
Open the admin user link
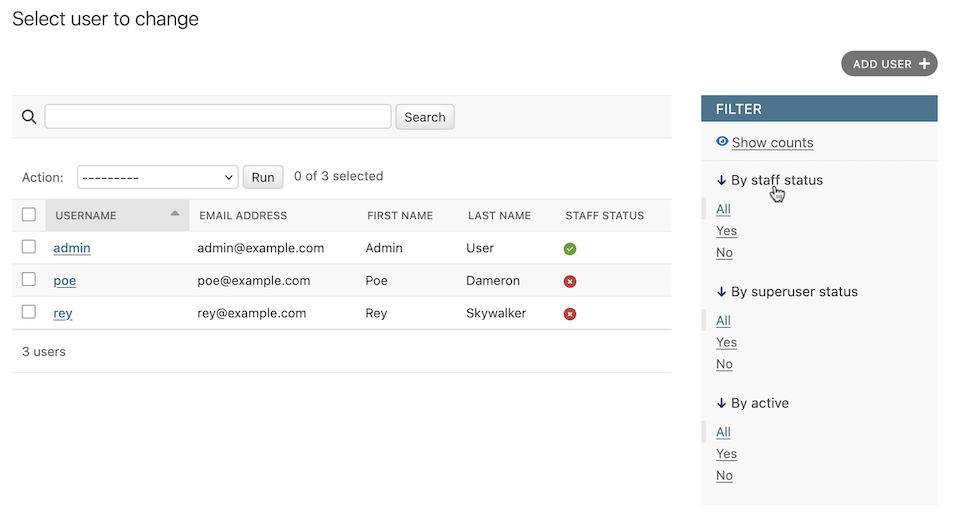click(72, 248)
